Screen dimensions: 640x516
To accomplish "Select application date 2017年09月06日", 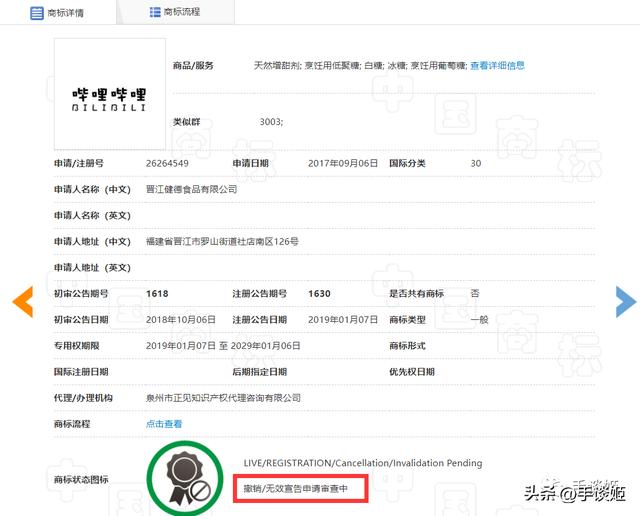I will 343,164.
